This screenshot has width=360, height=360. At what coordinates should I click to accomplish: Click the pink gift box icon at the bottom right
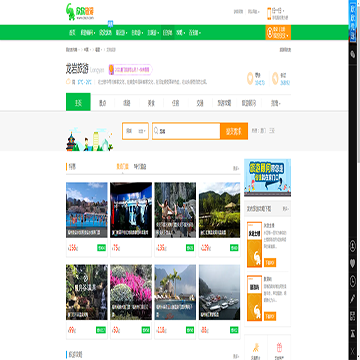coord(279,348)
